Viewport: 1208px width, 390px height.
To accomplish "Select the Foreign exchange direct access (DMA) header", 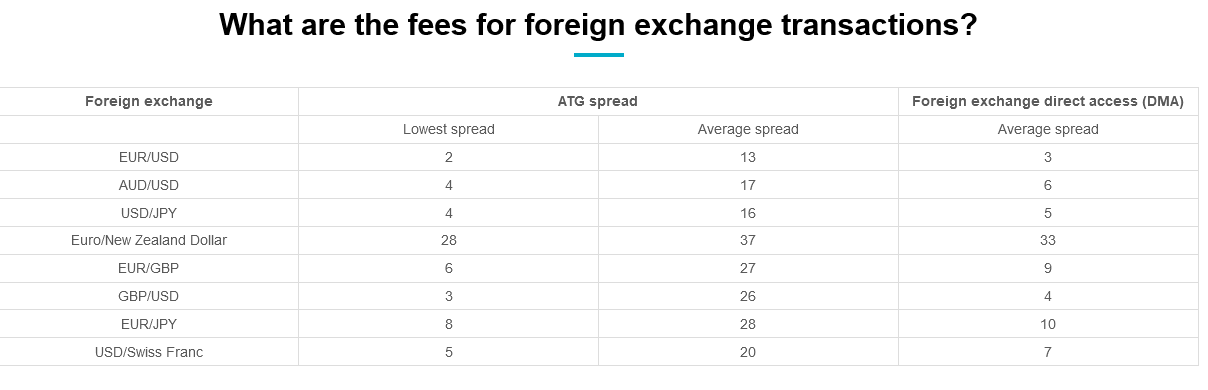I will click(1048, 101).
